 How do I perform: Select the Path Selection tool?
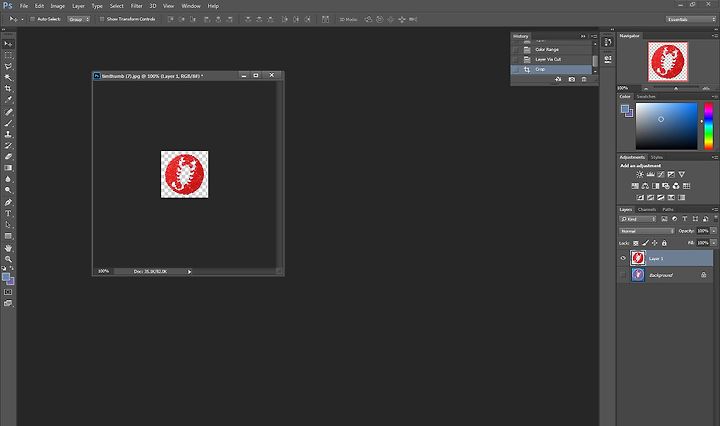pos(8,224)
